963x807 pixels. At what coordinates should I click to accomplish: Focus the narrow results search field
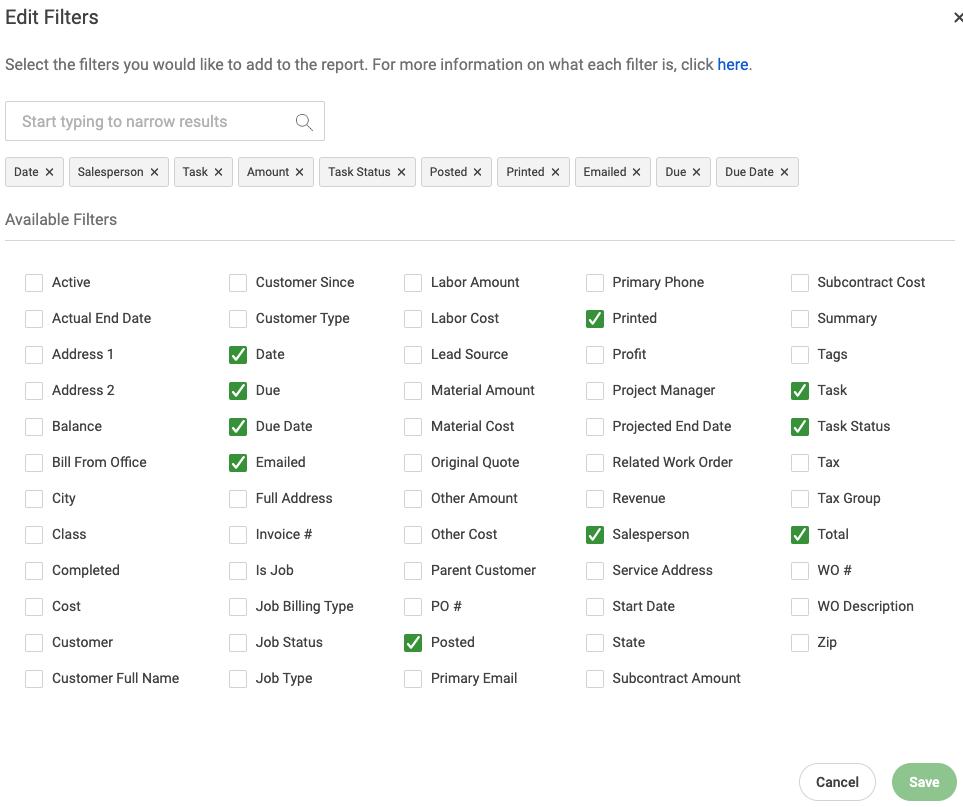[x=165, y=122]
